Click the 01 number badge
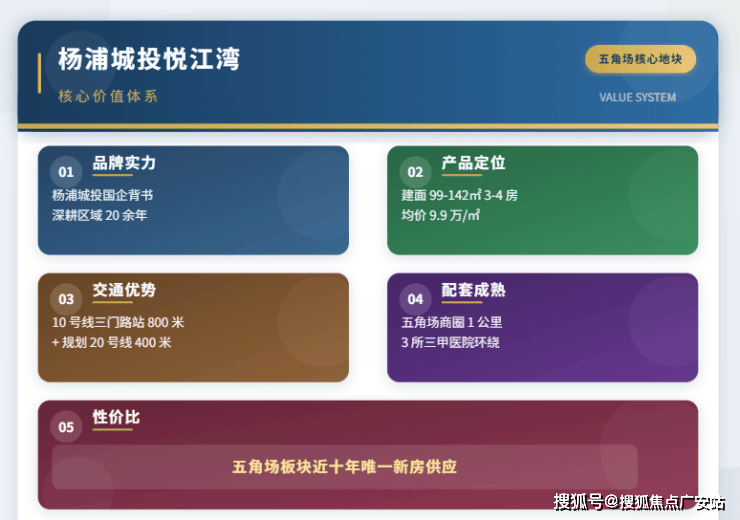Screen dimensions: 740x520 click(66, 172)
